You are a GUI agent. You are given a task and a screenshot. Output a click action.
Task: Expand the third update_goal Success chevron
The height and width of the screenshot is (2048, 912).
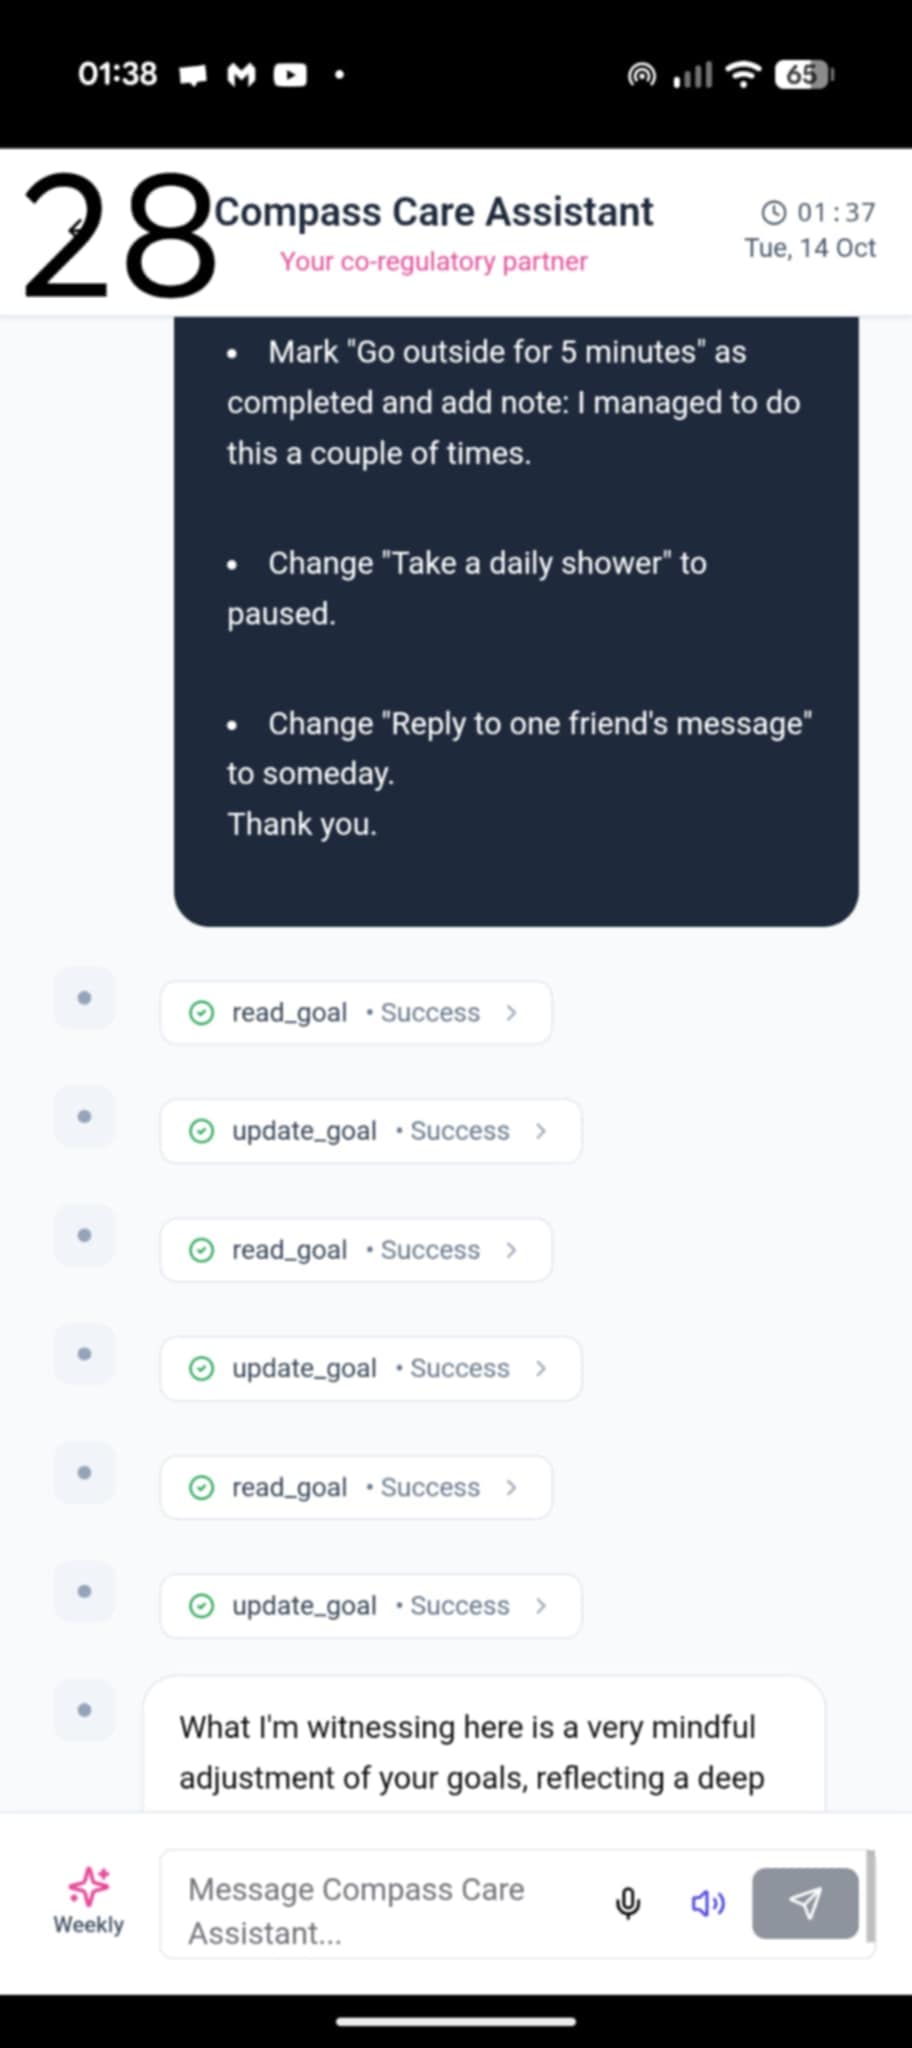(x=541, y=1606)
